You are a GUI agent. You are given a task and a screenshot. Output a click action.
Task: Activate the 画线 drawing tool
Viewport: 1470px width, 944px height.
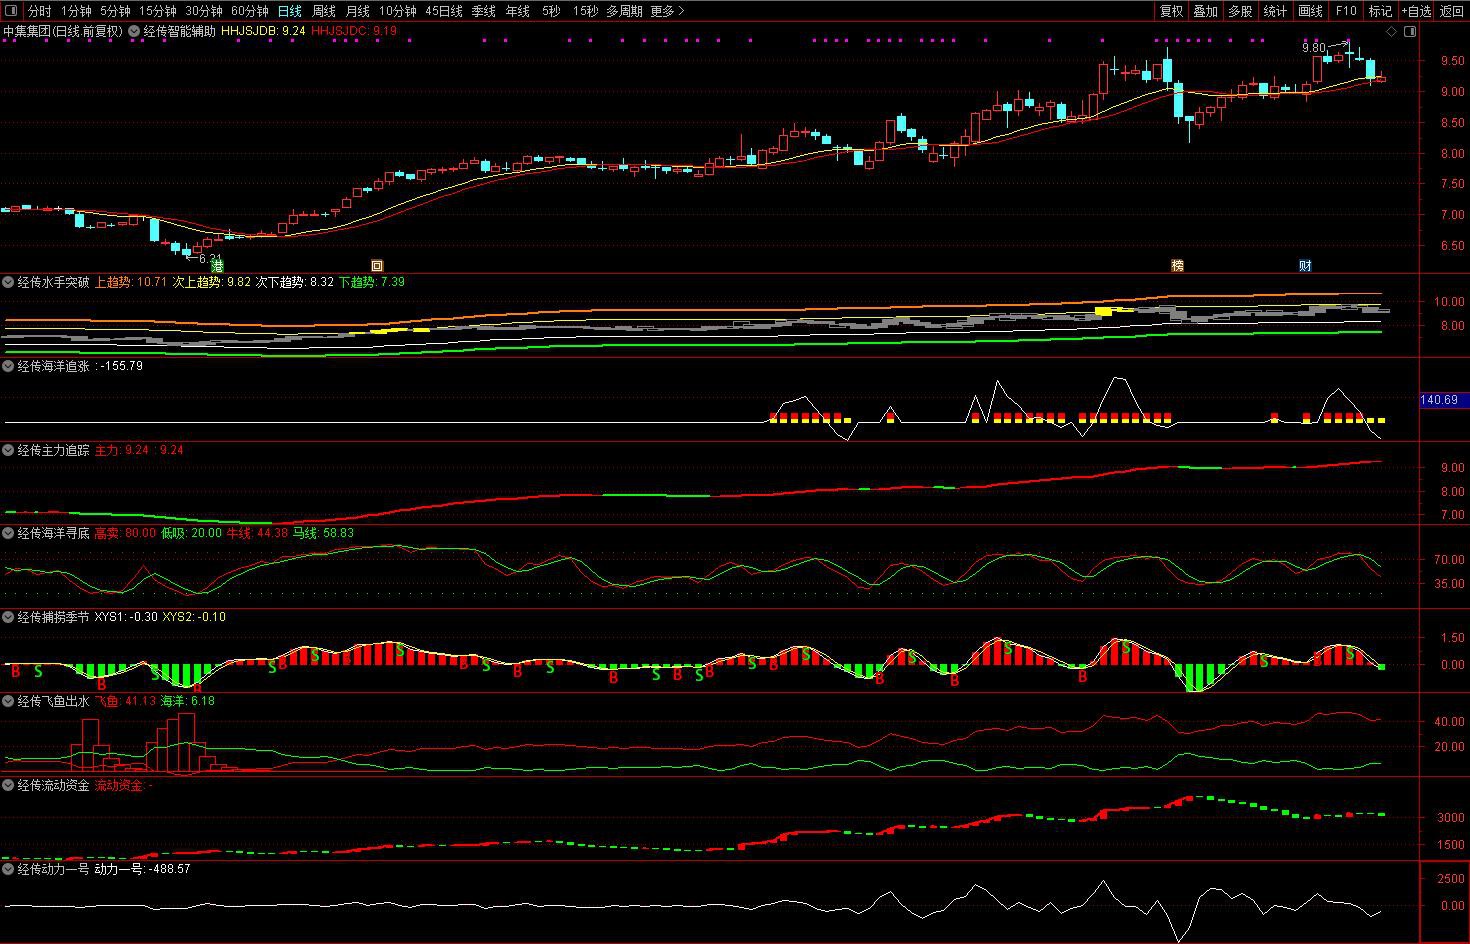[1311, 11]
